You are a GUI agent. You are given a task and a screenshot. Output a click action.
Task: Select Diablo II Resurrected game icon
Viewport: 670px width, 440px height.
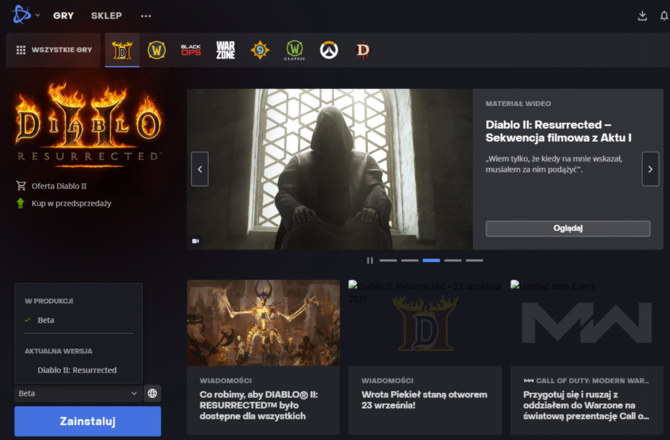pos(122,50)
